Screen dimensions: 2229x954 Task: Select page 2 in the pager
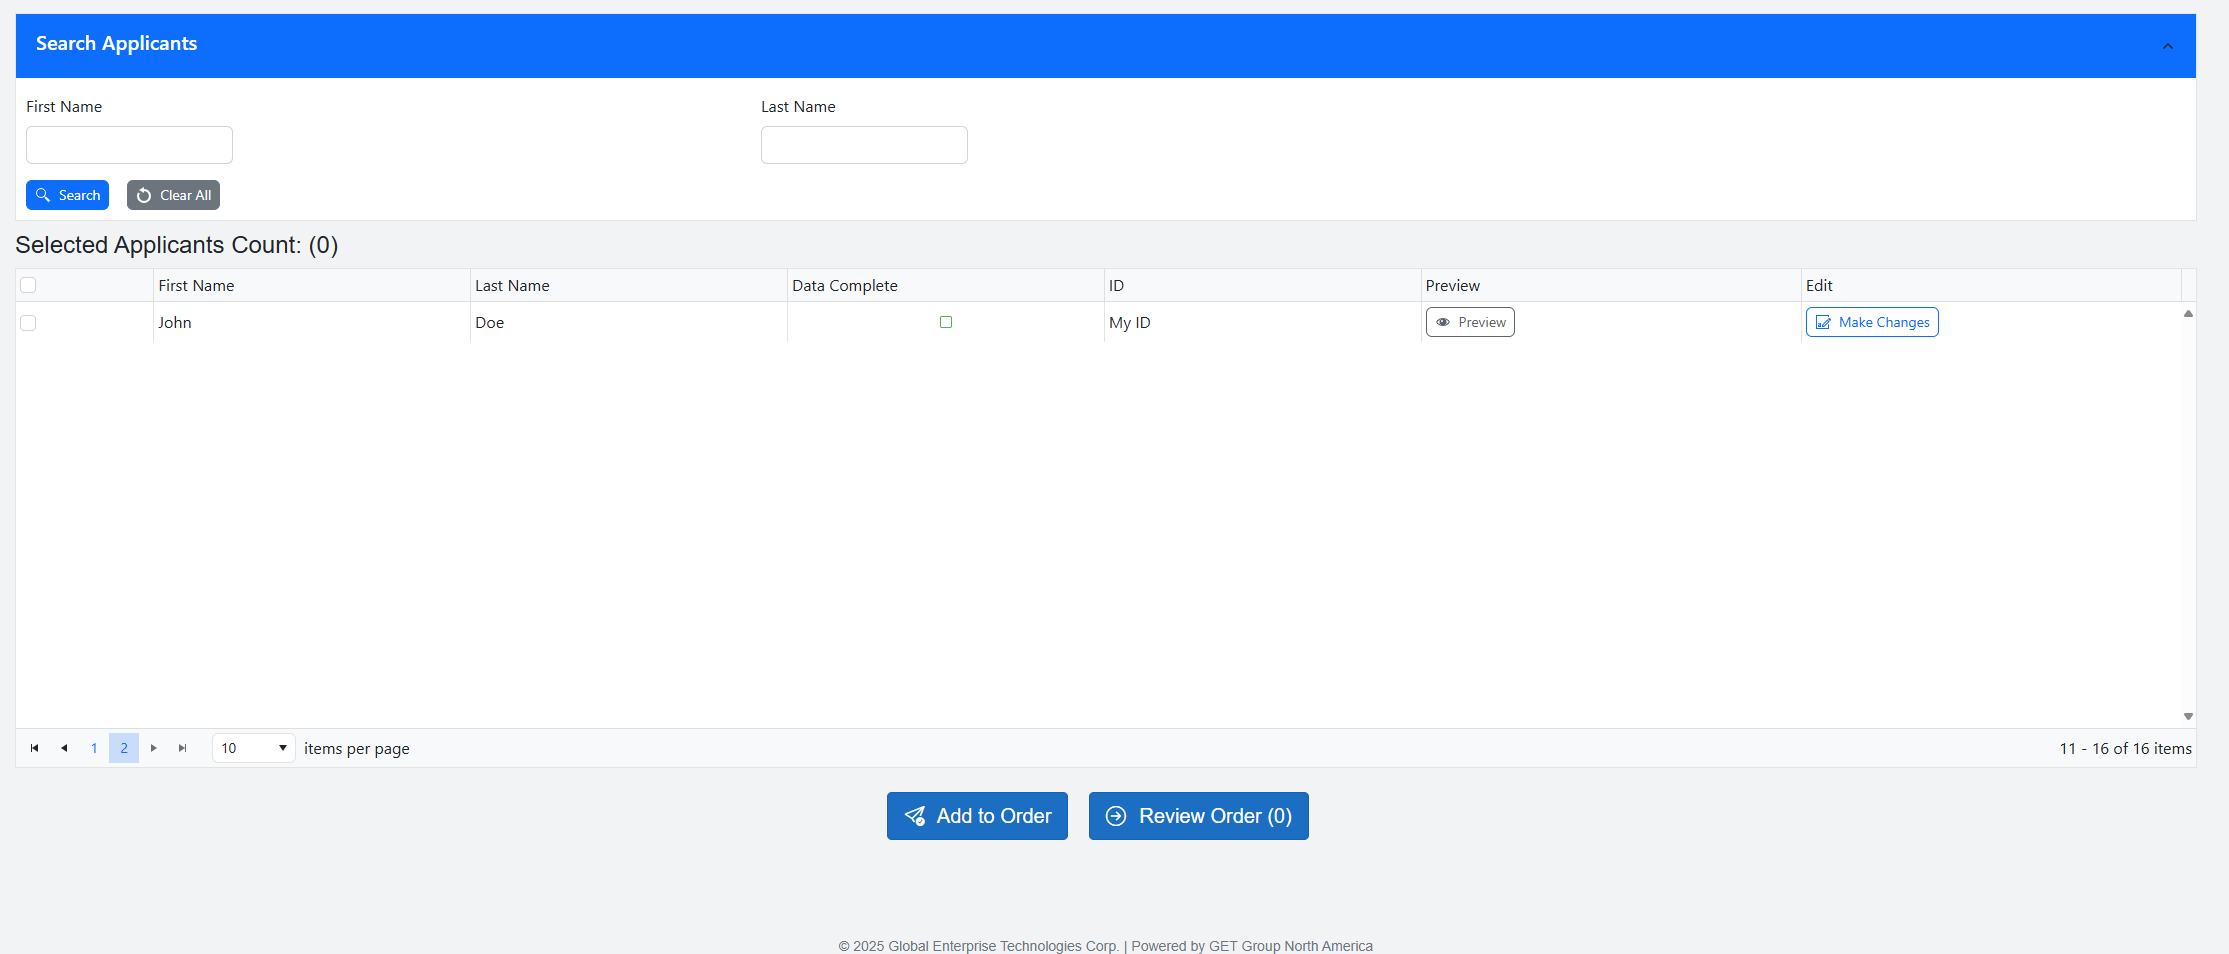click(x=124, y=748)
